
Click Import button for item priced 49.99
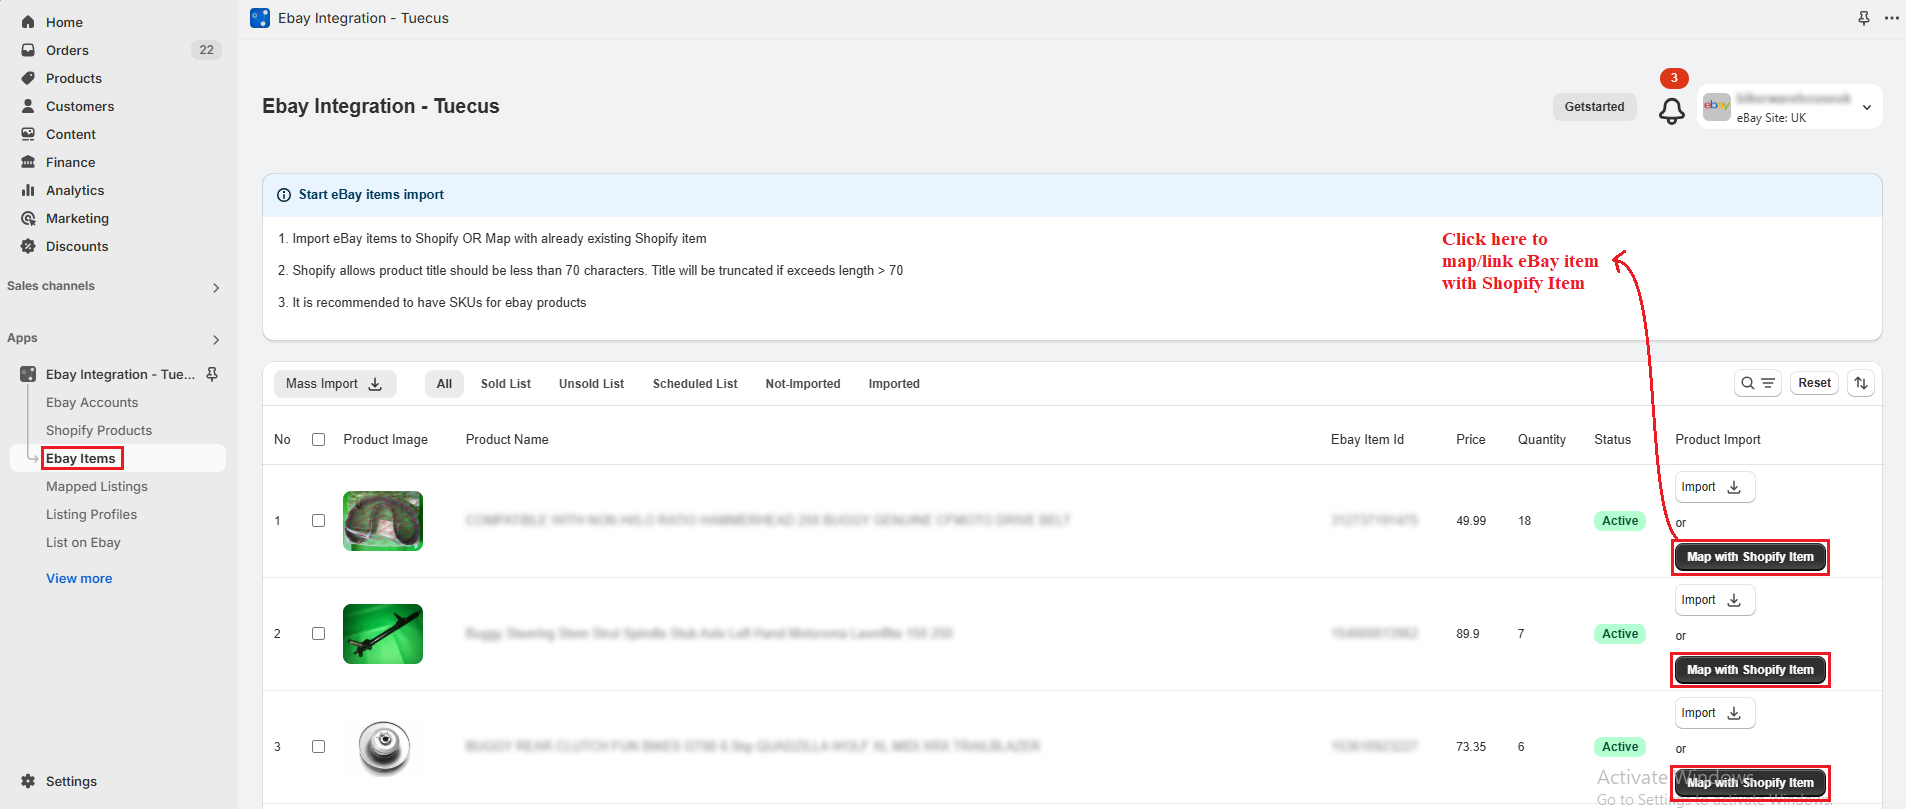click(1714, 487)
